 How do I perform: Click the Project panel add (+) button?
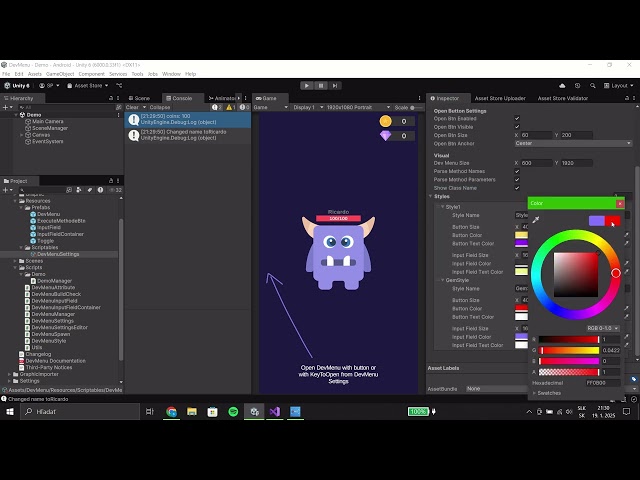(5, 190)
